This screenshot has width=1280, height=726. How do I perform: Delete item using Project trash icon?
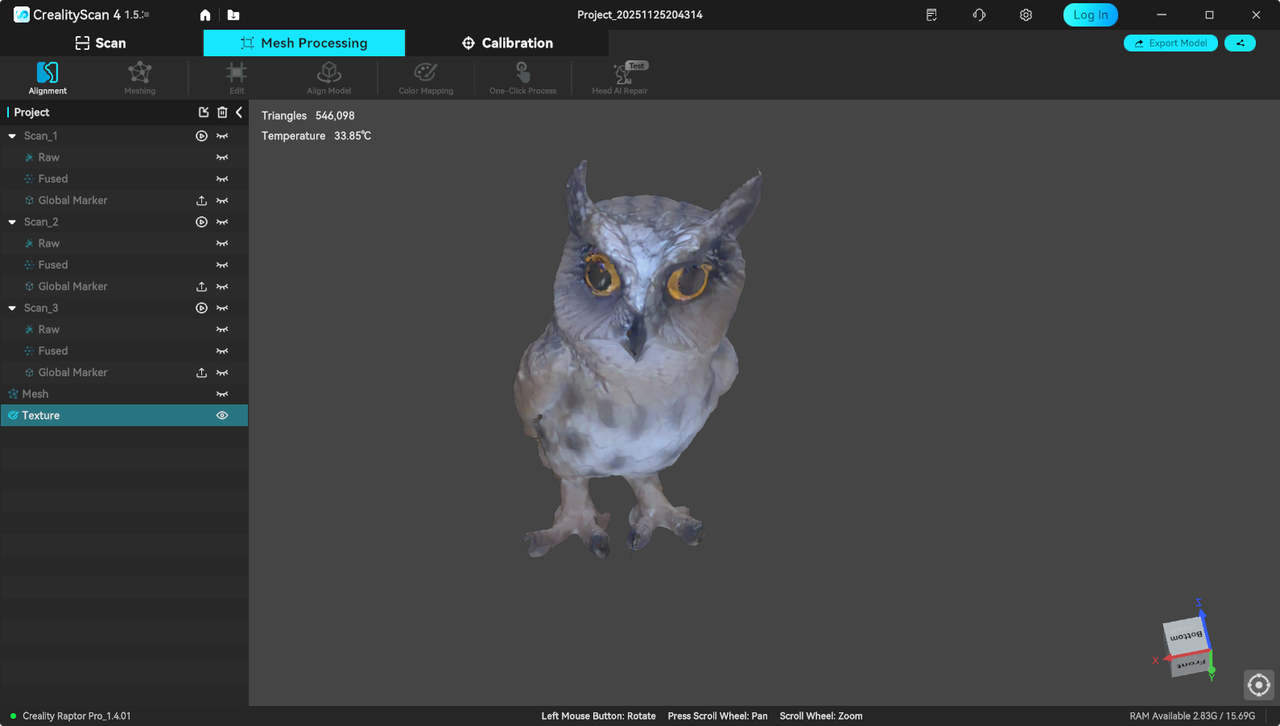click(222, 113)
